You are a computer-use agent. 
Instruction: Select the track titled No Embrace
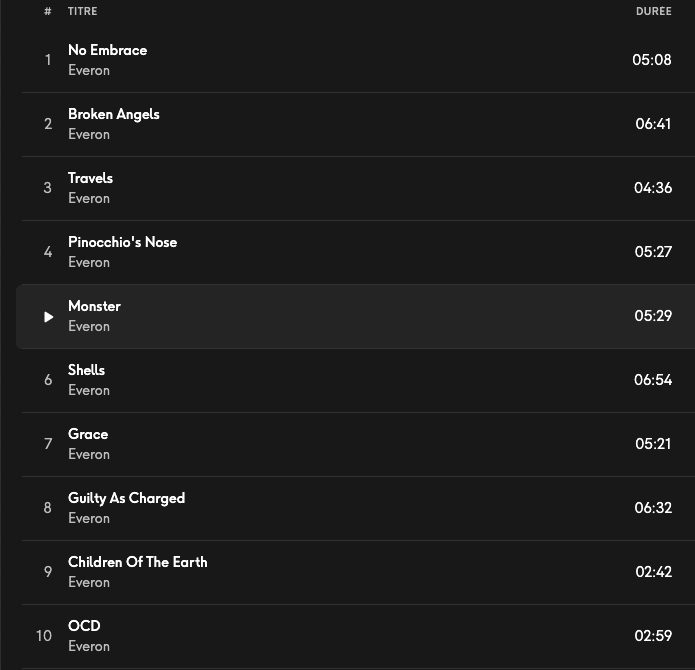pyautogui.click(x=107, y=50)
